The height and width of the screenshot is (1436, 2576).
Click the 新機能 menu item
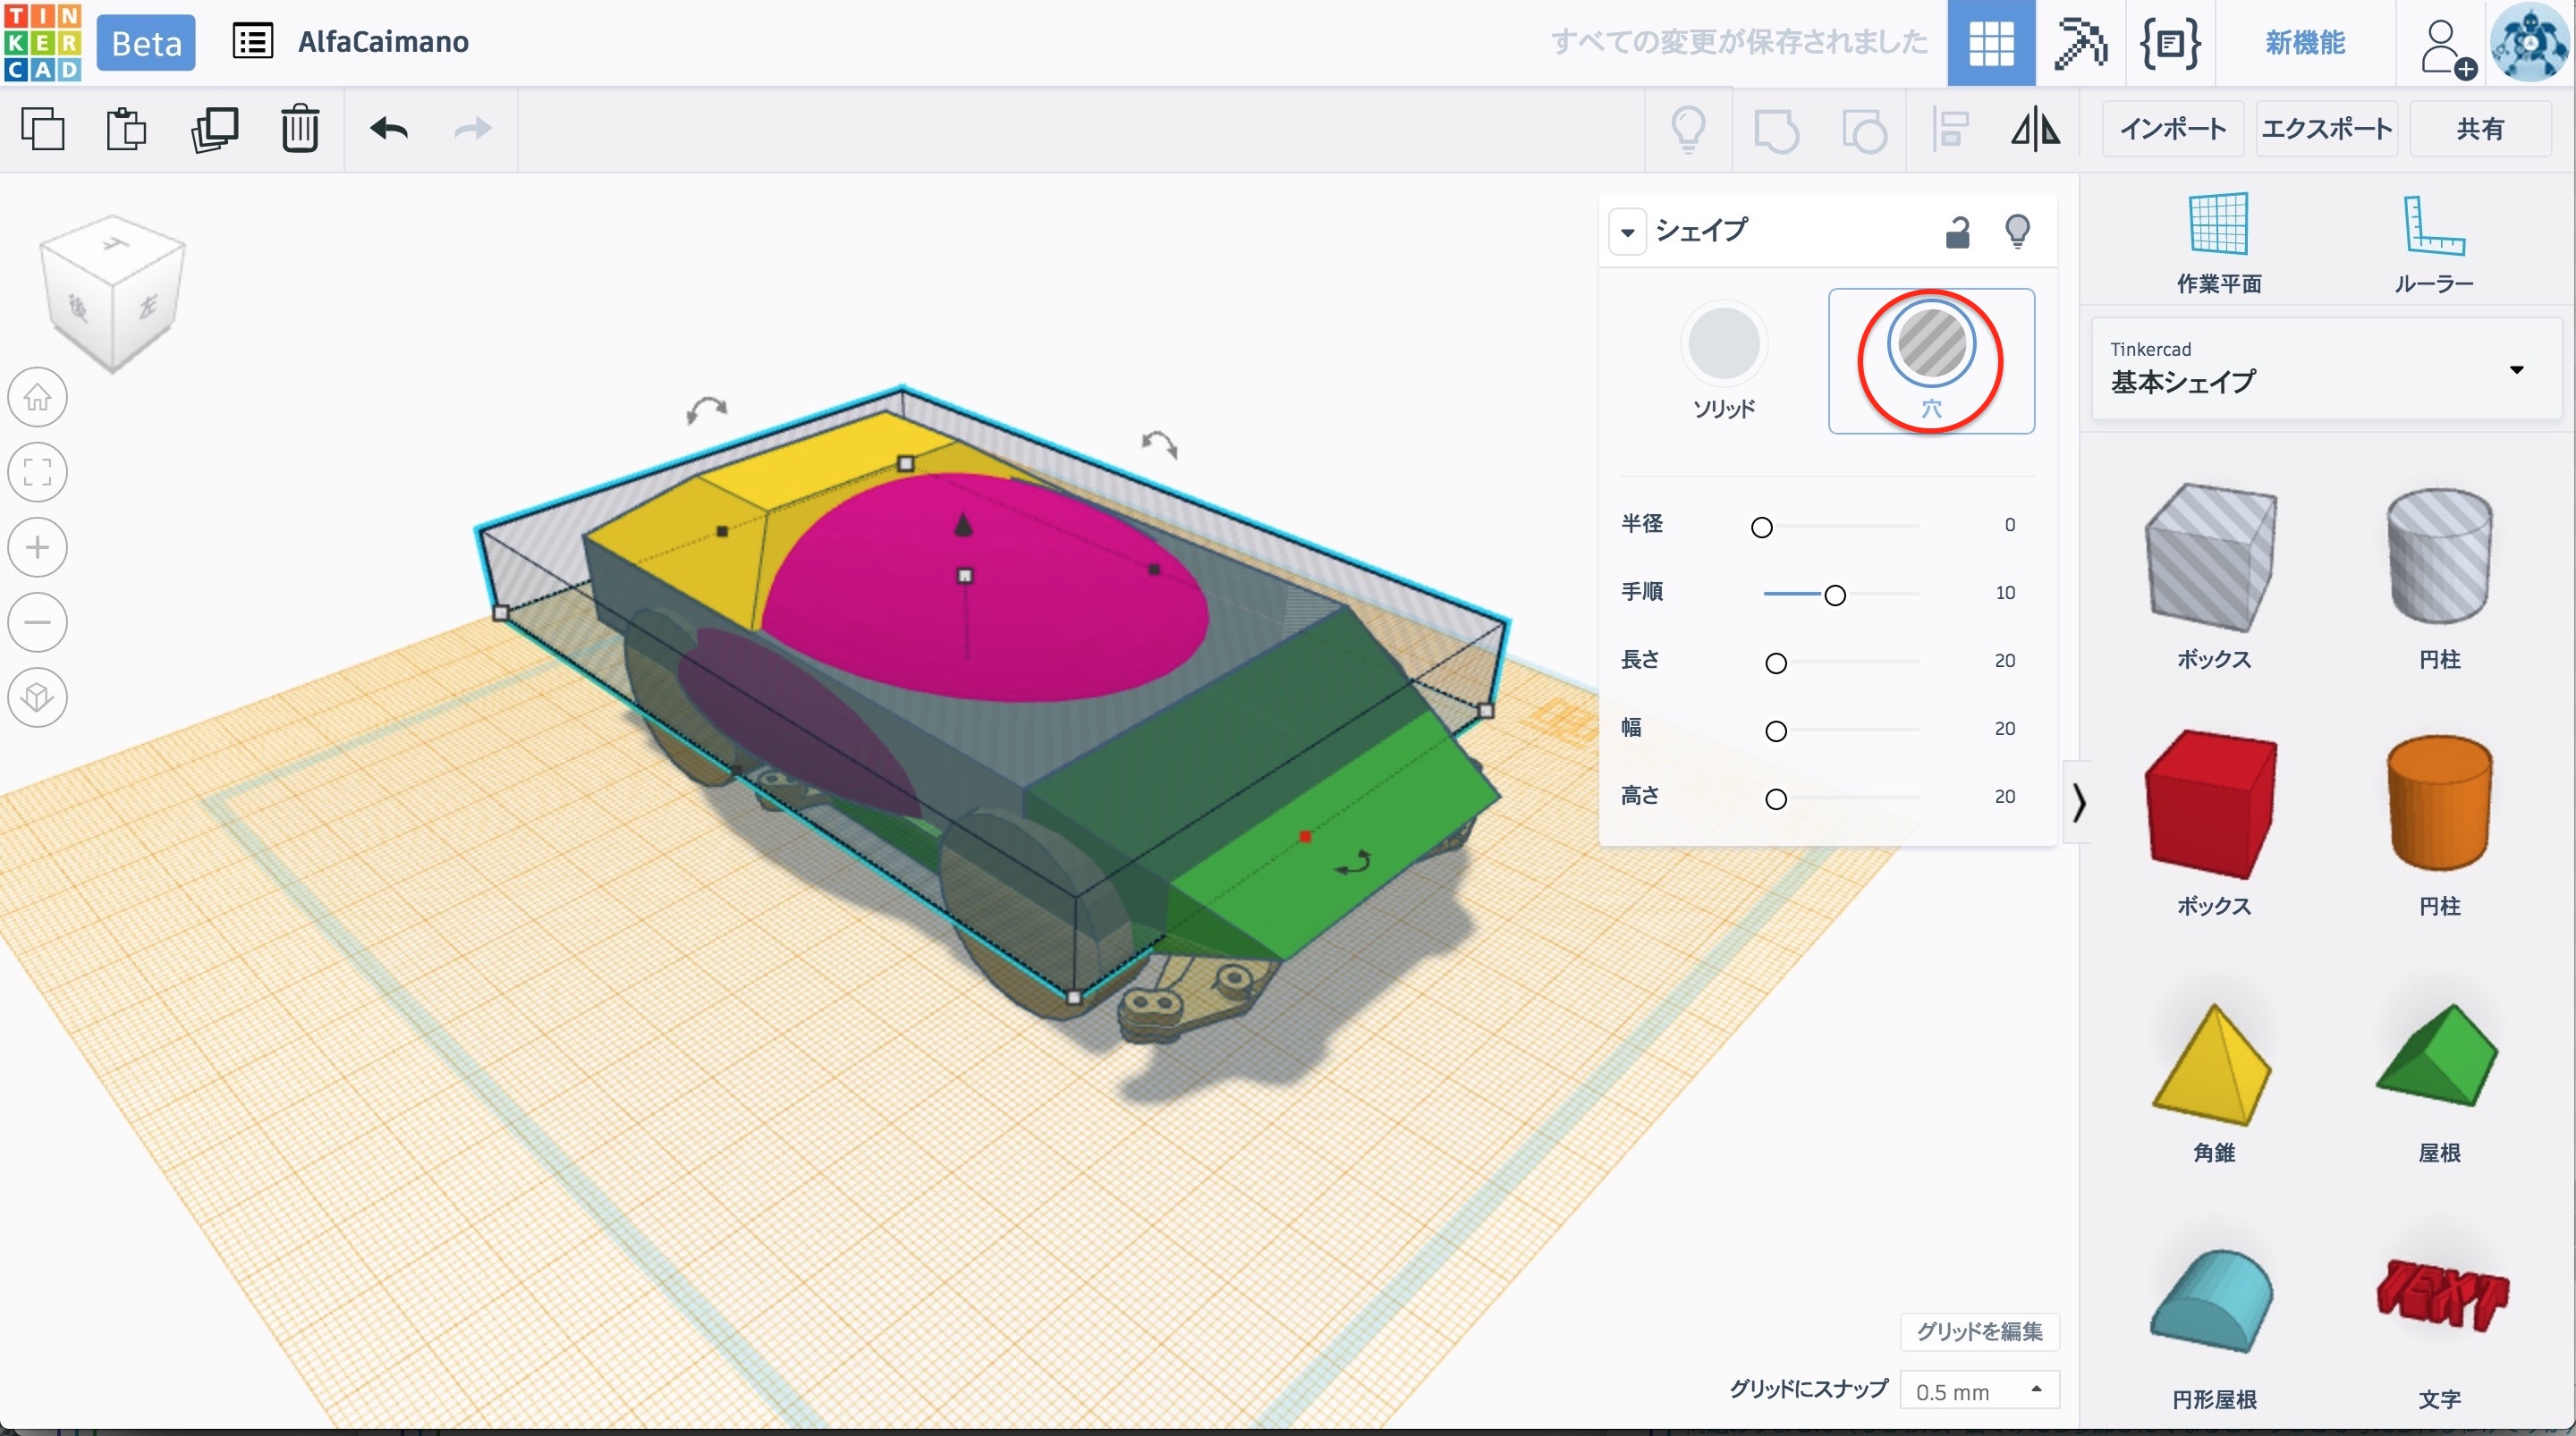coord(2304,43)
